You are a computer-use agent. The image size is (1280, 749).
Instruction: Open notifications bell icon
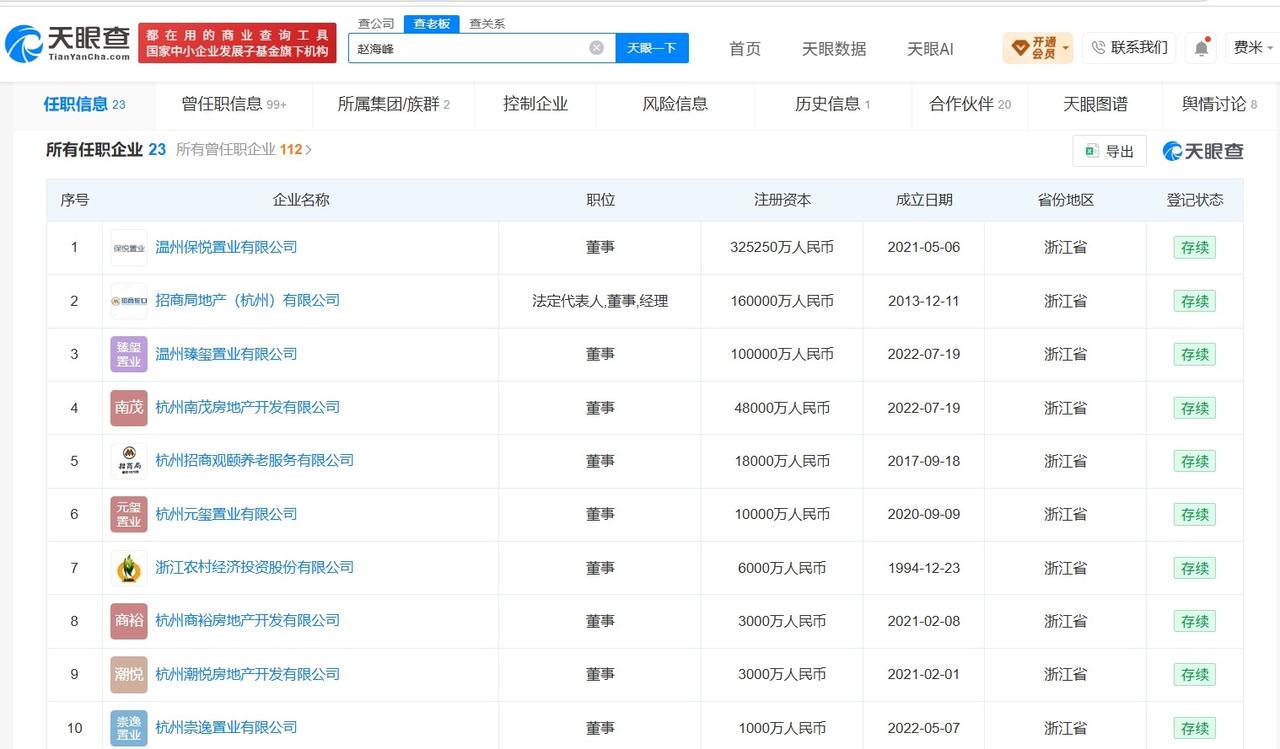pos(1201,47)
